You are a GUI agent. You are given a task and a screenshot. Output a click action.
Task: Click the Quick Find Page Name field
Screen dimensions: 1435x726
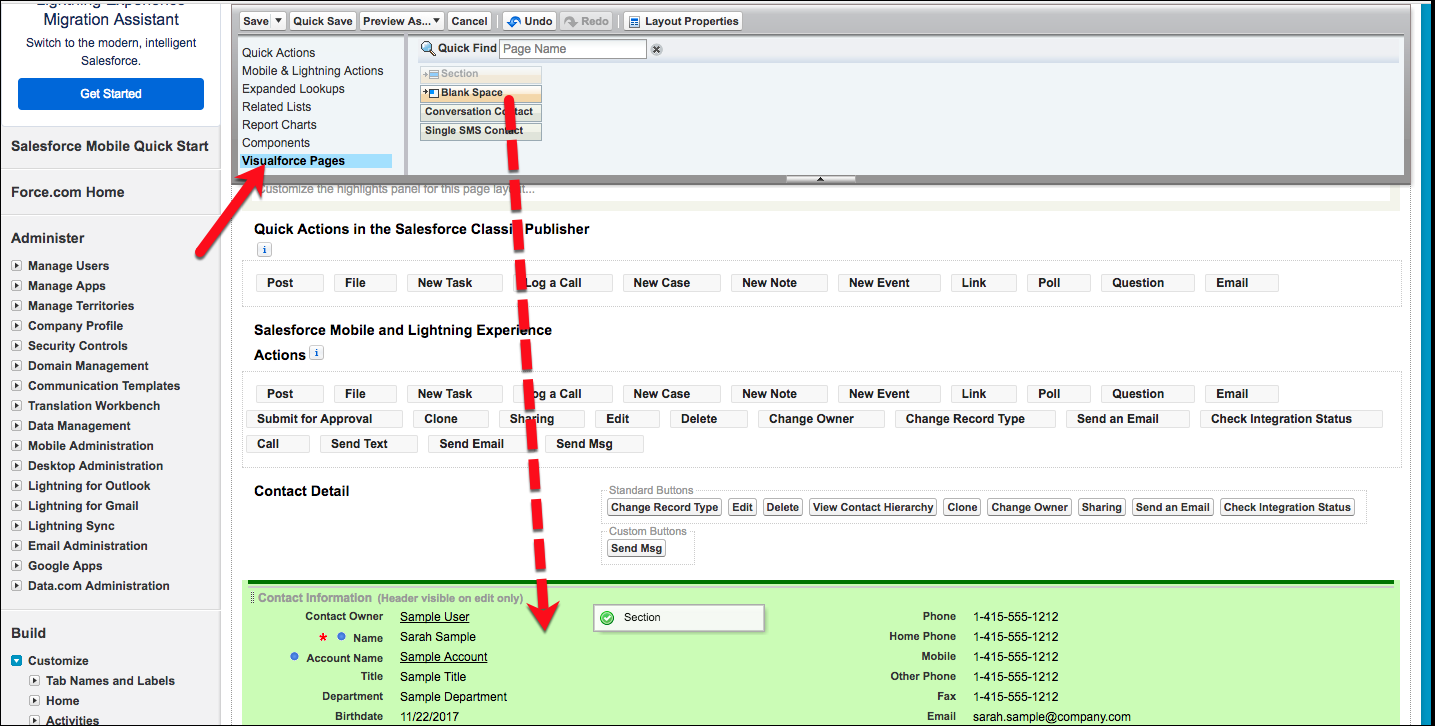pyautogui.click(x=573, y=49)
